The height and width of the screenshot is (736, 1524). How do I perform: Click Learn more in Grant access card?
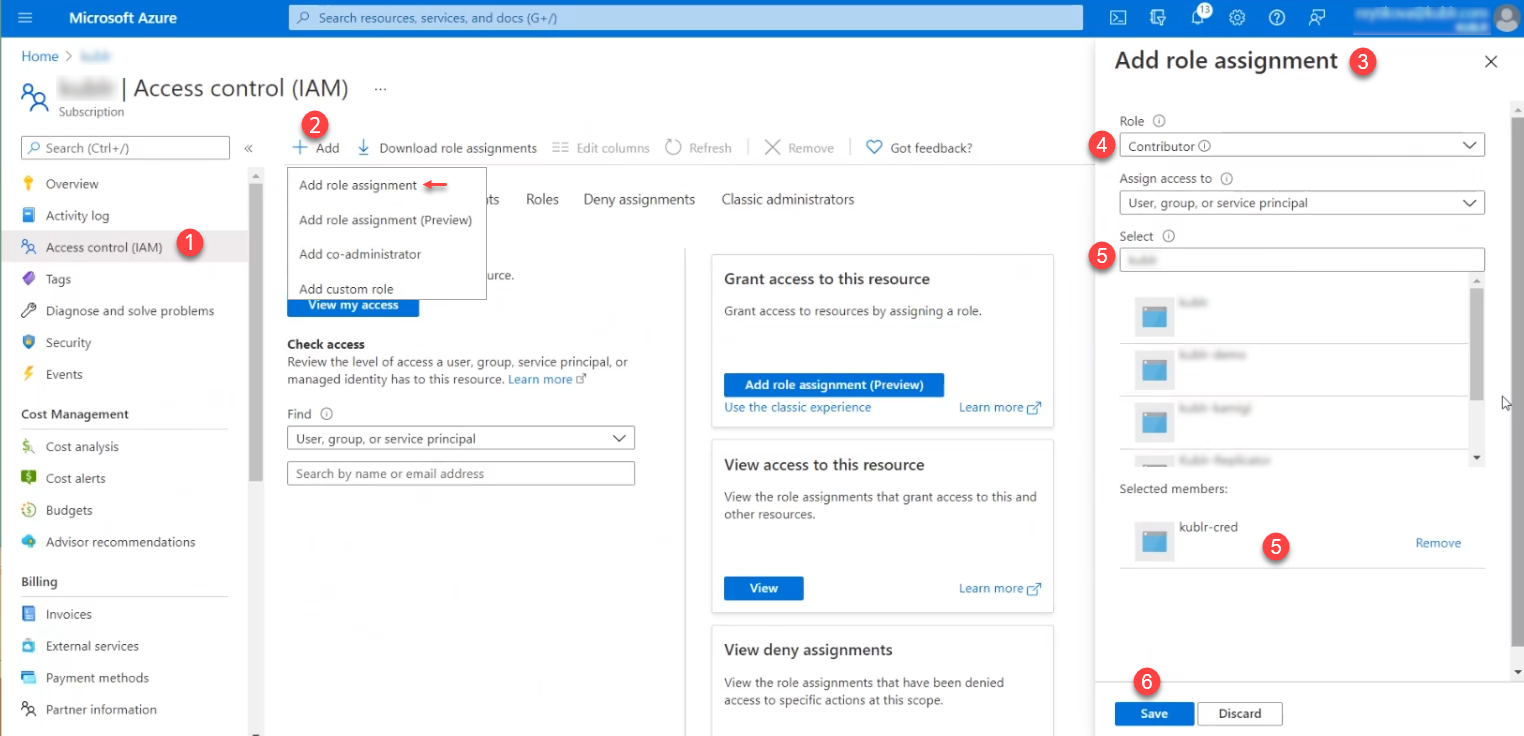click(1000, 407)
